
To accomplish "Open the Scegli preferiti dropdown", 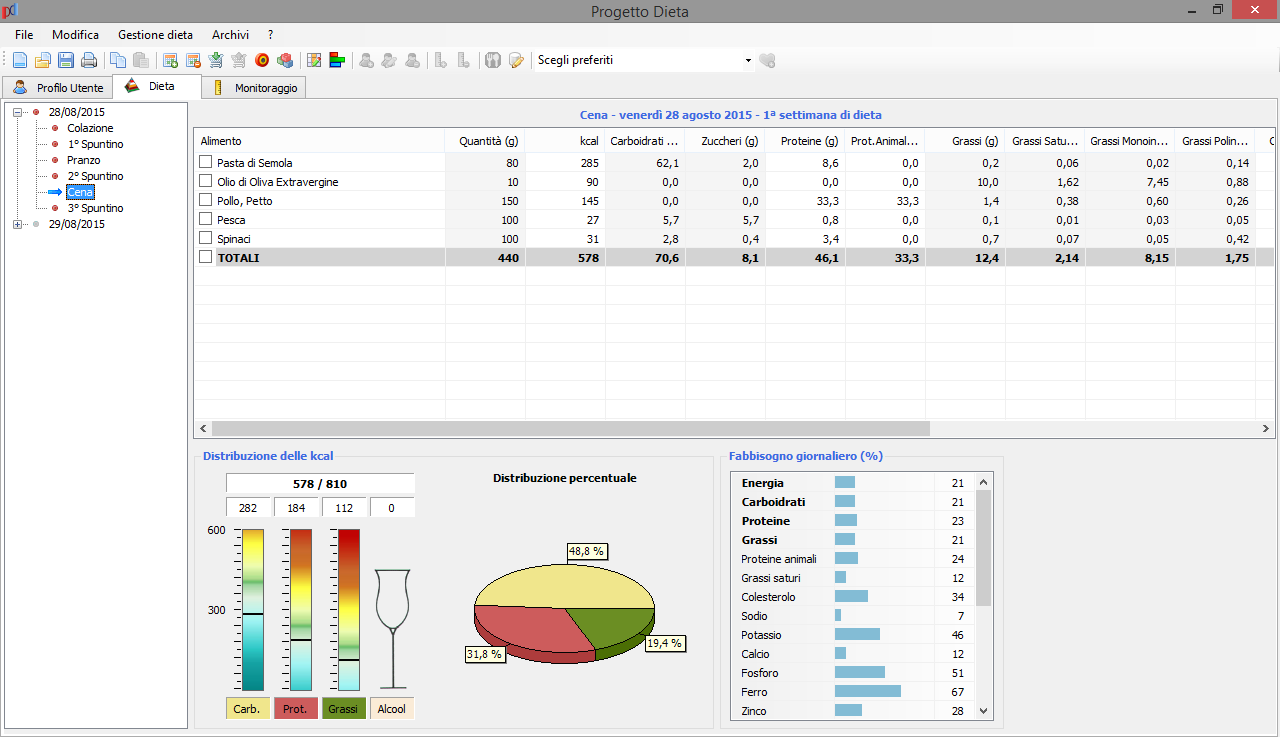I will (748, 61).
